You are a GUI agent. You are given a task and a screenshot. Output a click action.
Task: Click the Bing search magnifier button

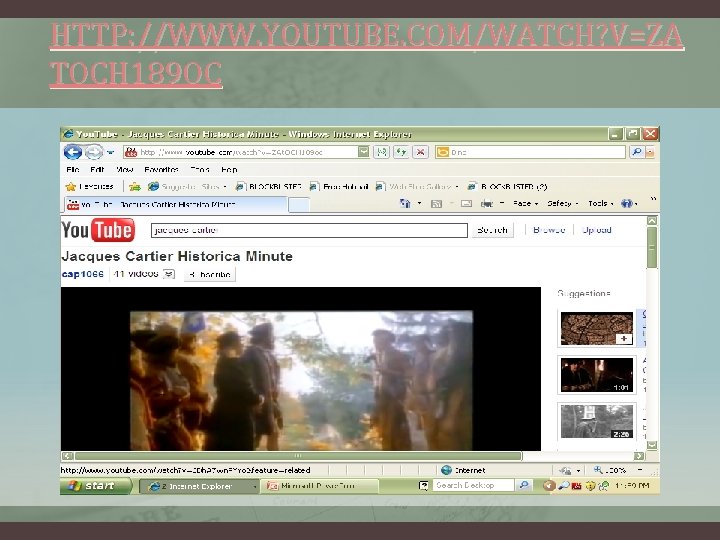[x=636, y=152]
